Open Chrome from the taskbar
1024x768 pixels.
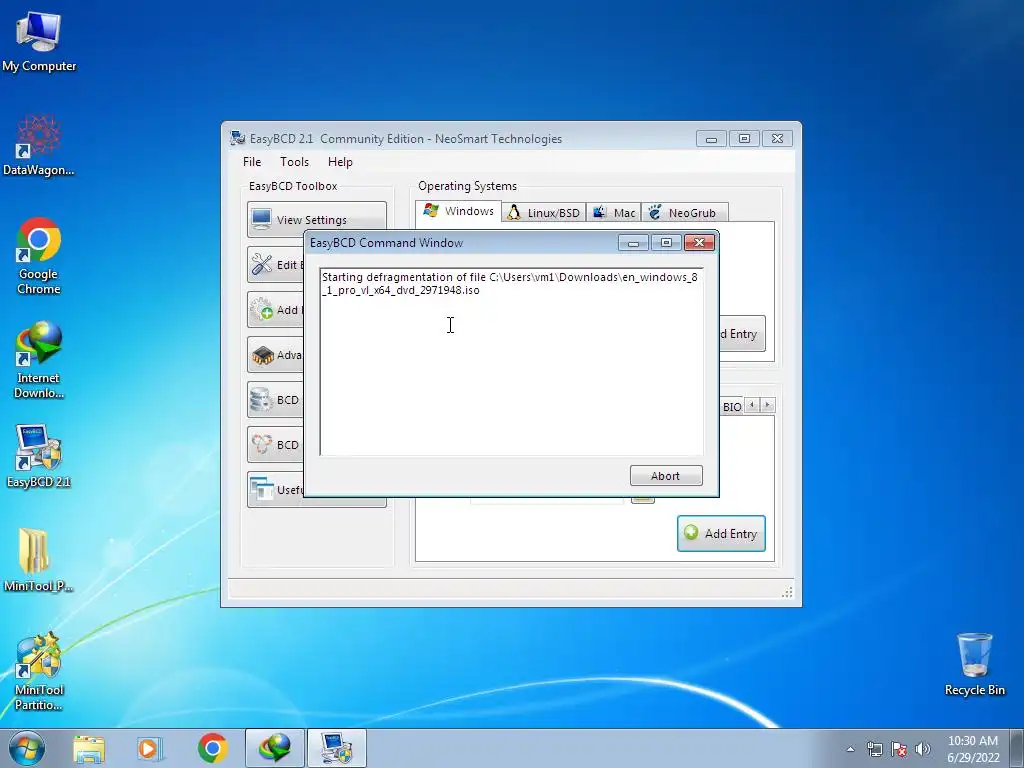(213, 748)
